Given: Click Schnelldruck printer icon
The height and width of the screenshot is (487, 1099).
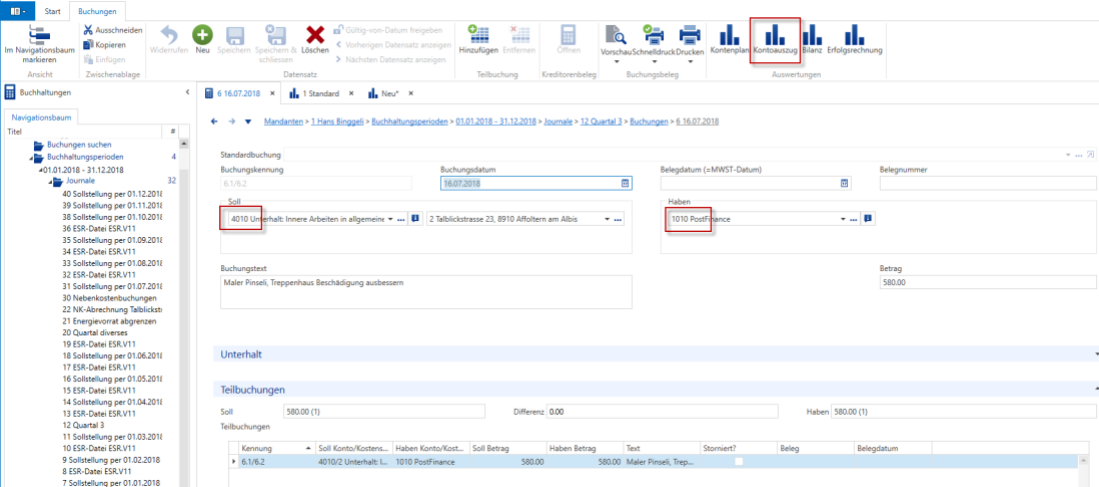Looking at the screenshot, I should 654,35.
